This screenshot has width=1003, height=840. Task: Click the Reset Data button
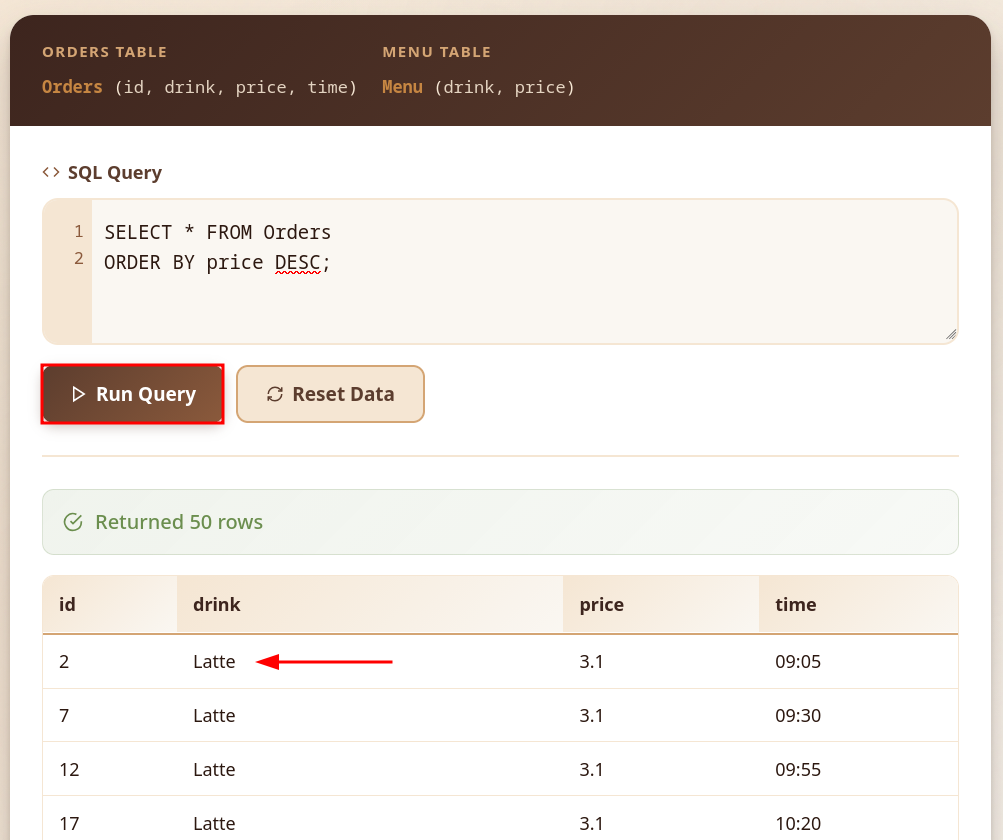tap(330, 394)
